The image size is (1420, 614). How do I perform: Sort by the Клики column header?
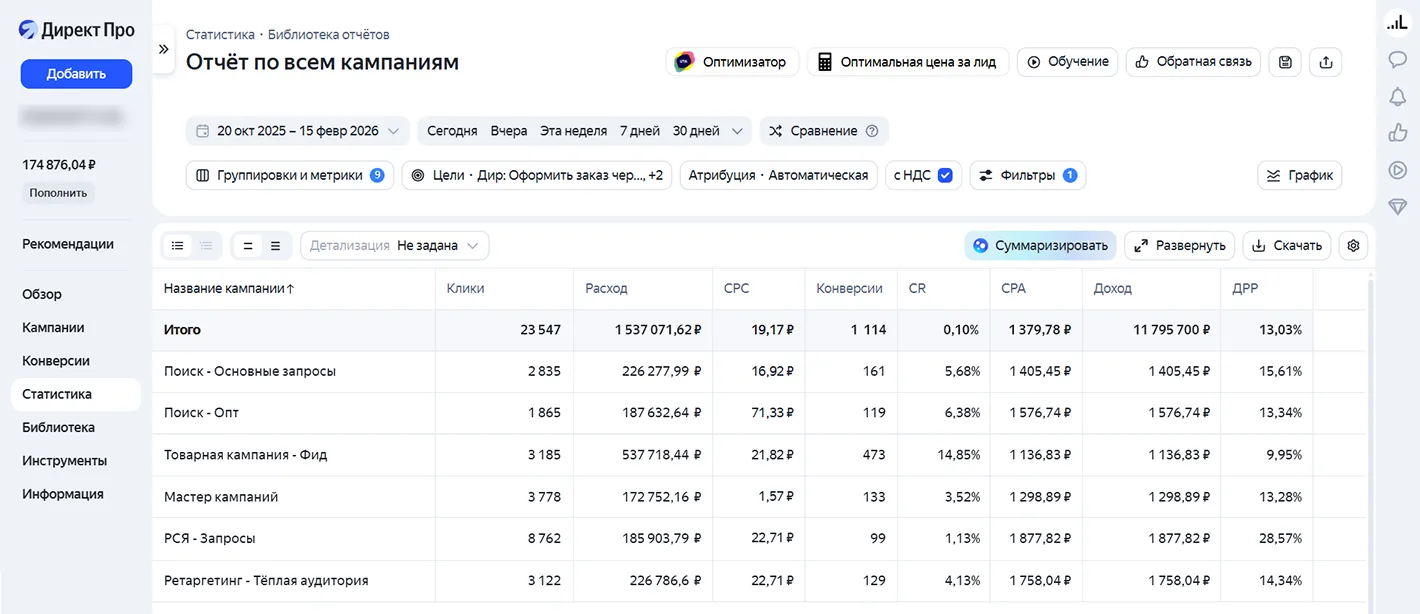click(466, 288)
